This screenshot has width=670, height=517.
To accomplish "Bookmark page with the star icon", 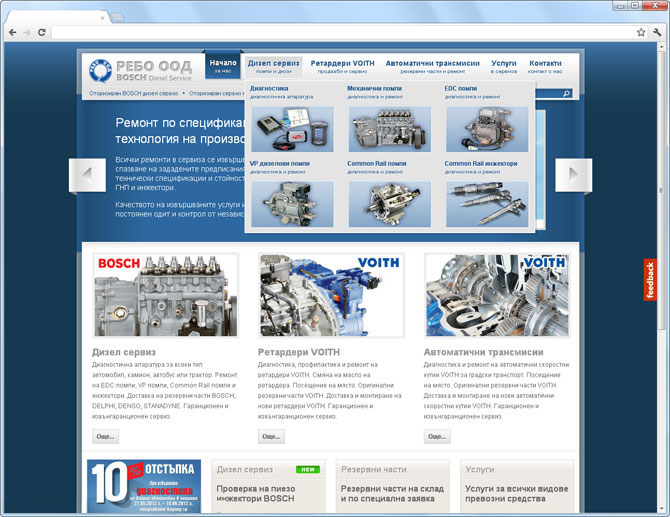I will click(x=641, y=32).
